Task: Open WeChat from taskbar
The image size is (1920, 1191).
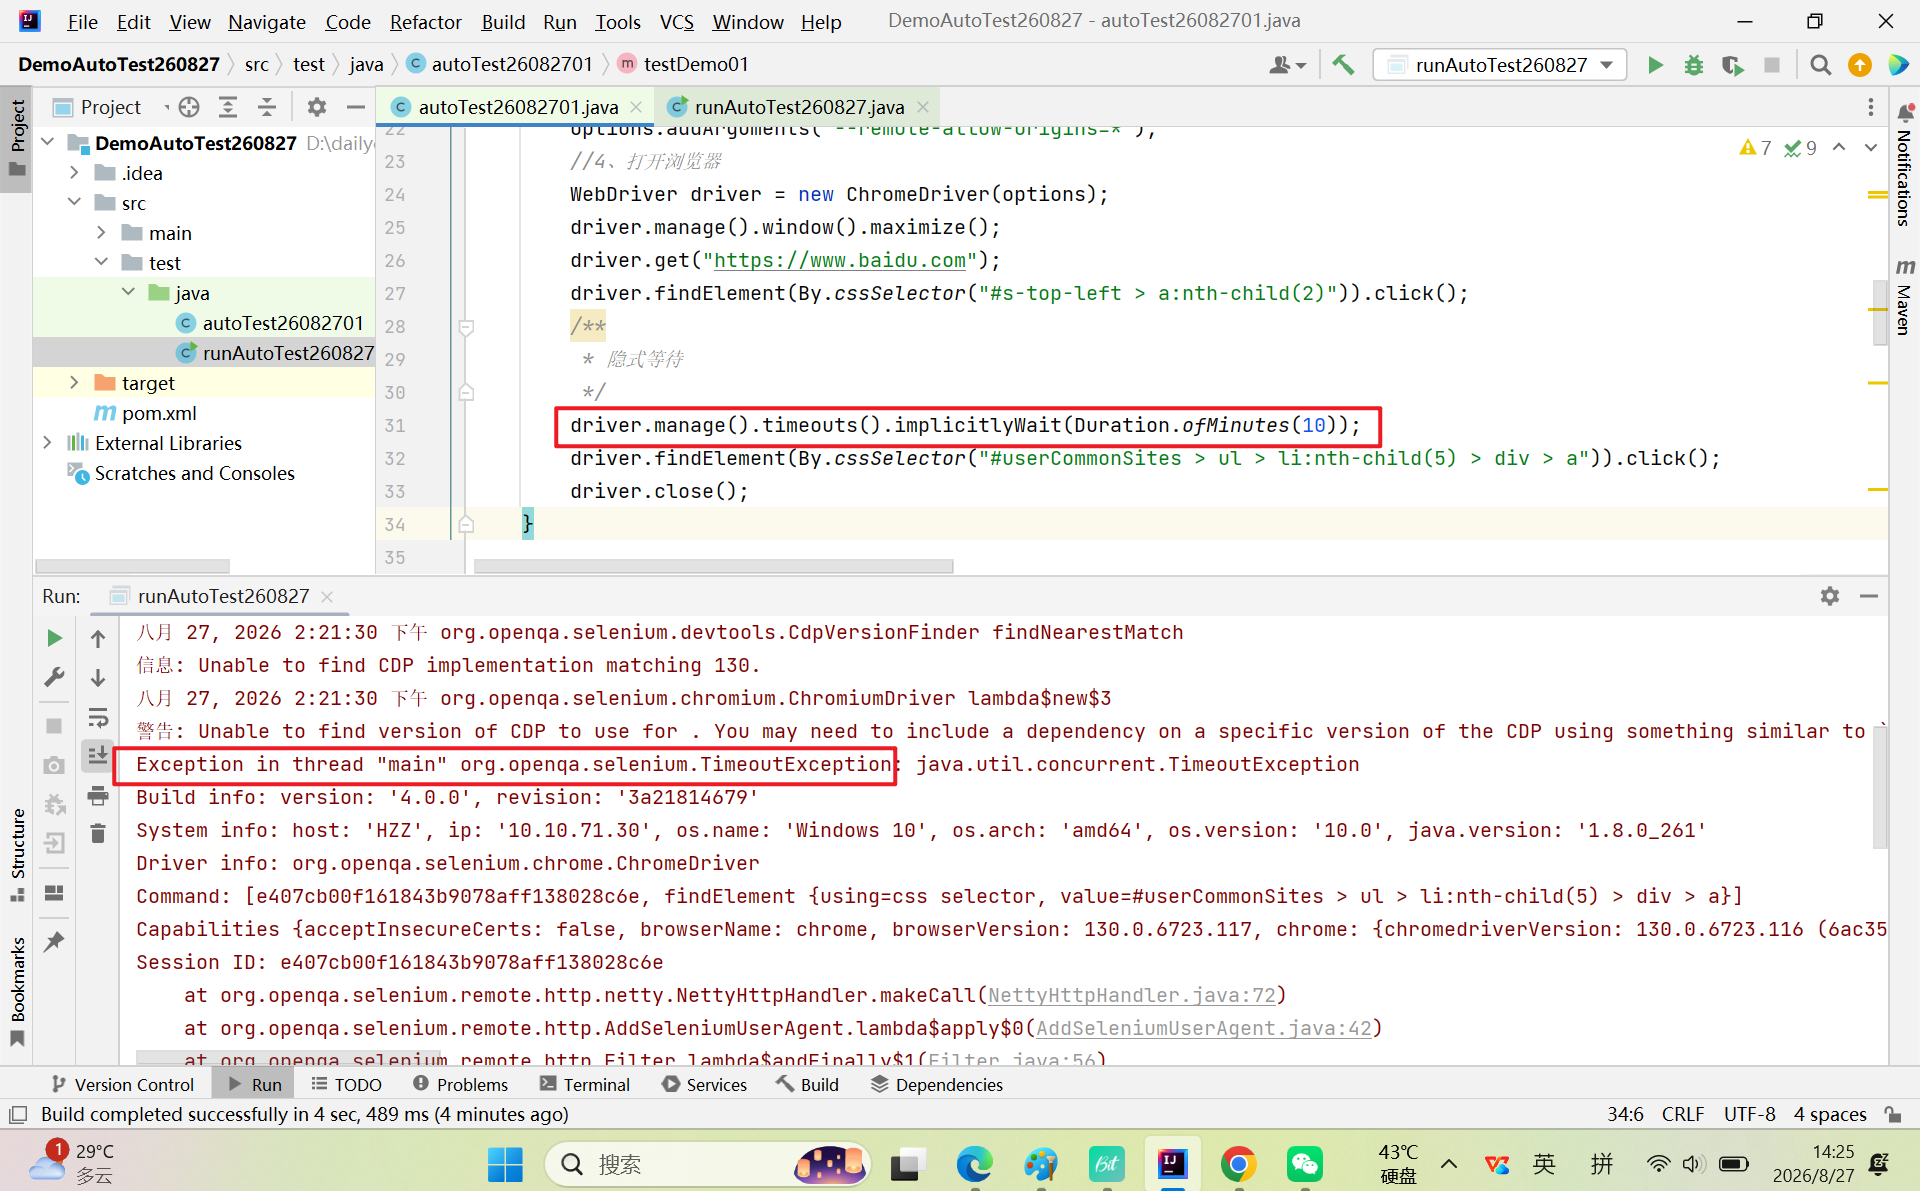Action: pos(1305,1164)
